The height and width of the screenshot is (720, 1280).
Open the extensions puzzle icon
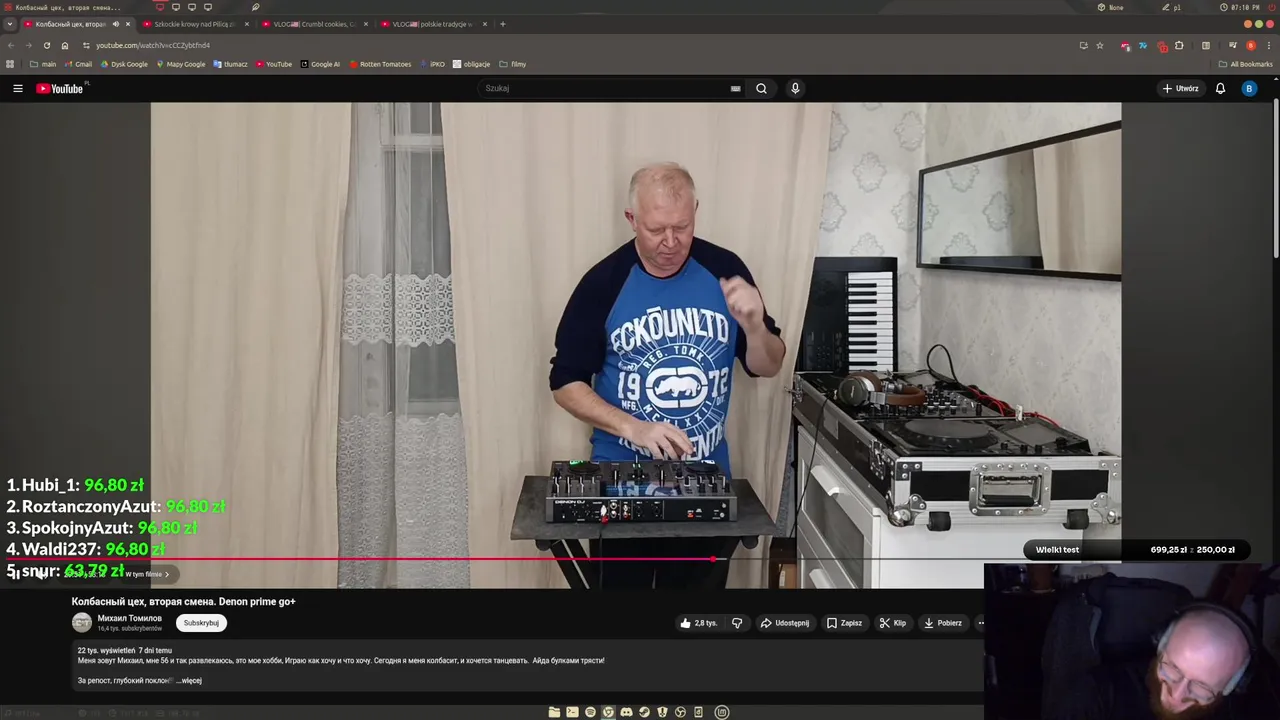[1179, 45]
